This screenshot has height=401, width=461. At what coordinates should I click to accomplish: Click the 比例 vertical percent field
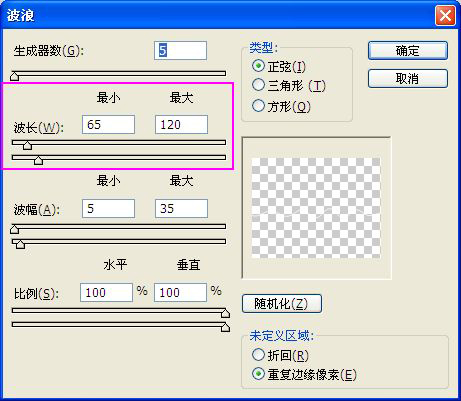(x=180, y=293)
